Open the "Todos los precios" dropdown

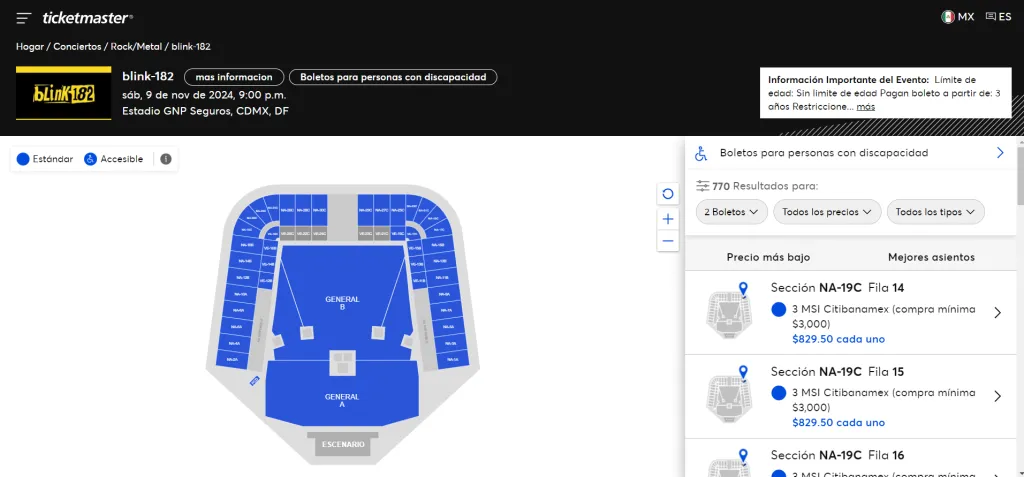829,212
